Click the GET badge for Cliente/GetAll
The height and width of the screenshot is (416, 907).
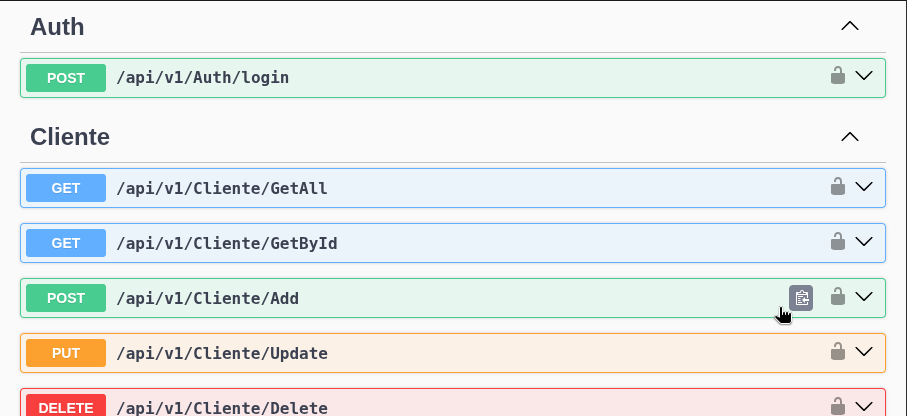[66, 188]
